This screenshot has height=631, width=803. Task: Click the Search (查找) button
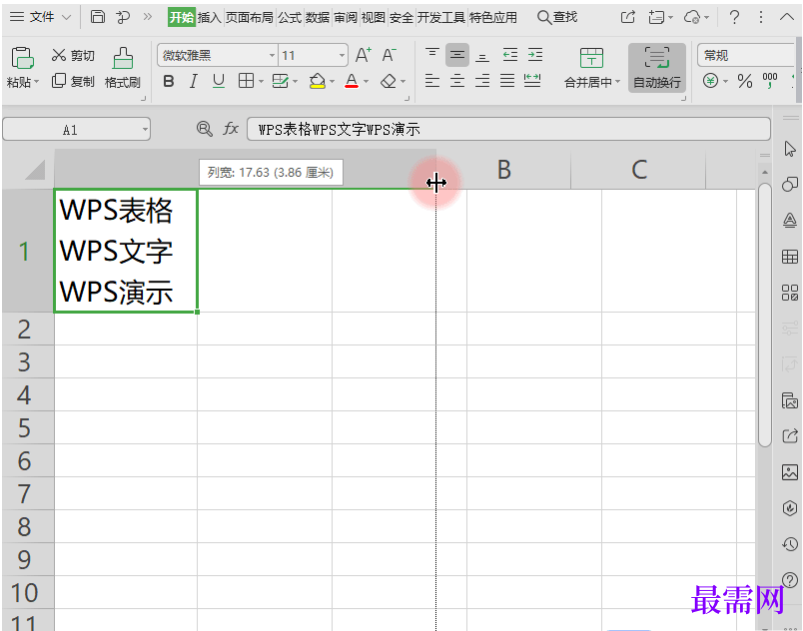coord(557,17)
